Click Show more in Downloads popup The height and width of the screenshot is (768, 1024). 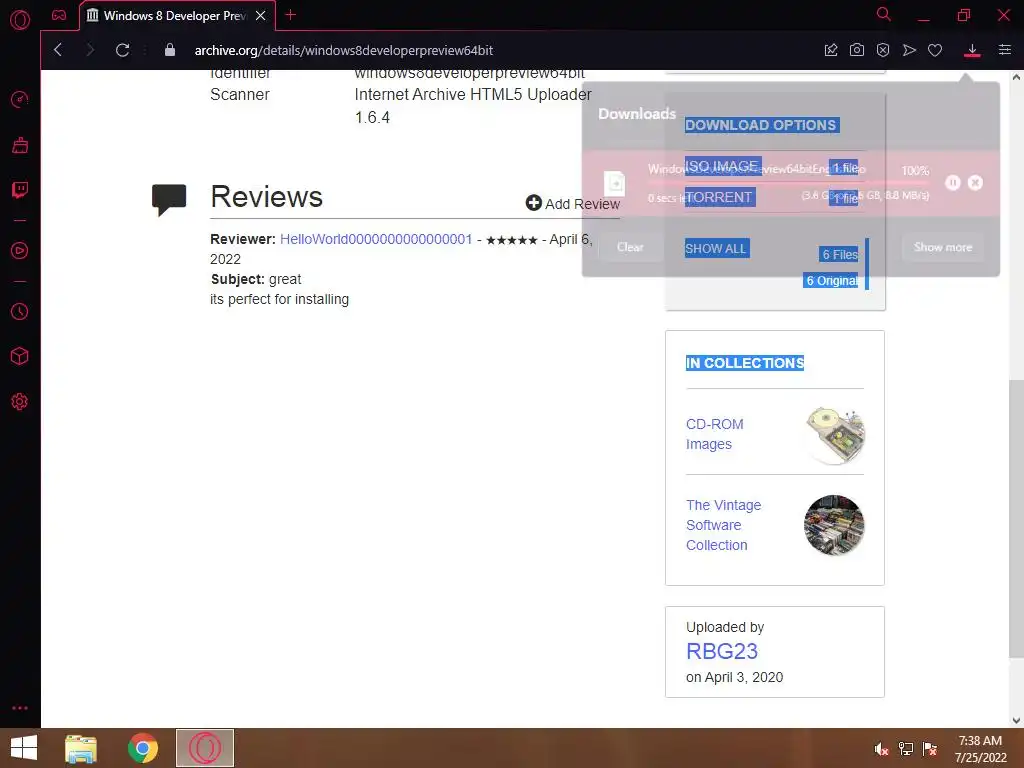[x=943, y=247]
